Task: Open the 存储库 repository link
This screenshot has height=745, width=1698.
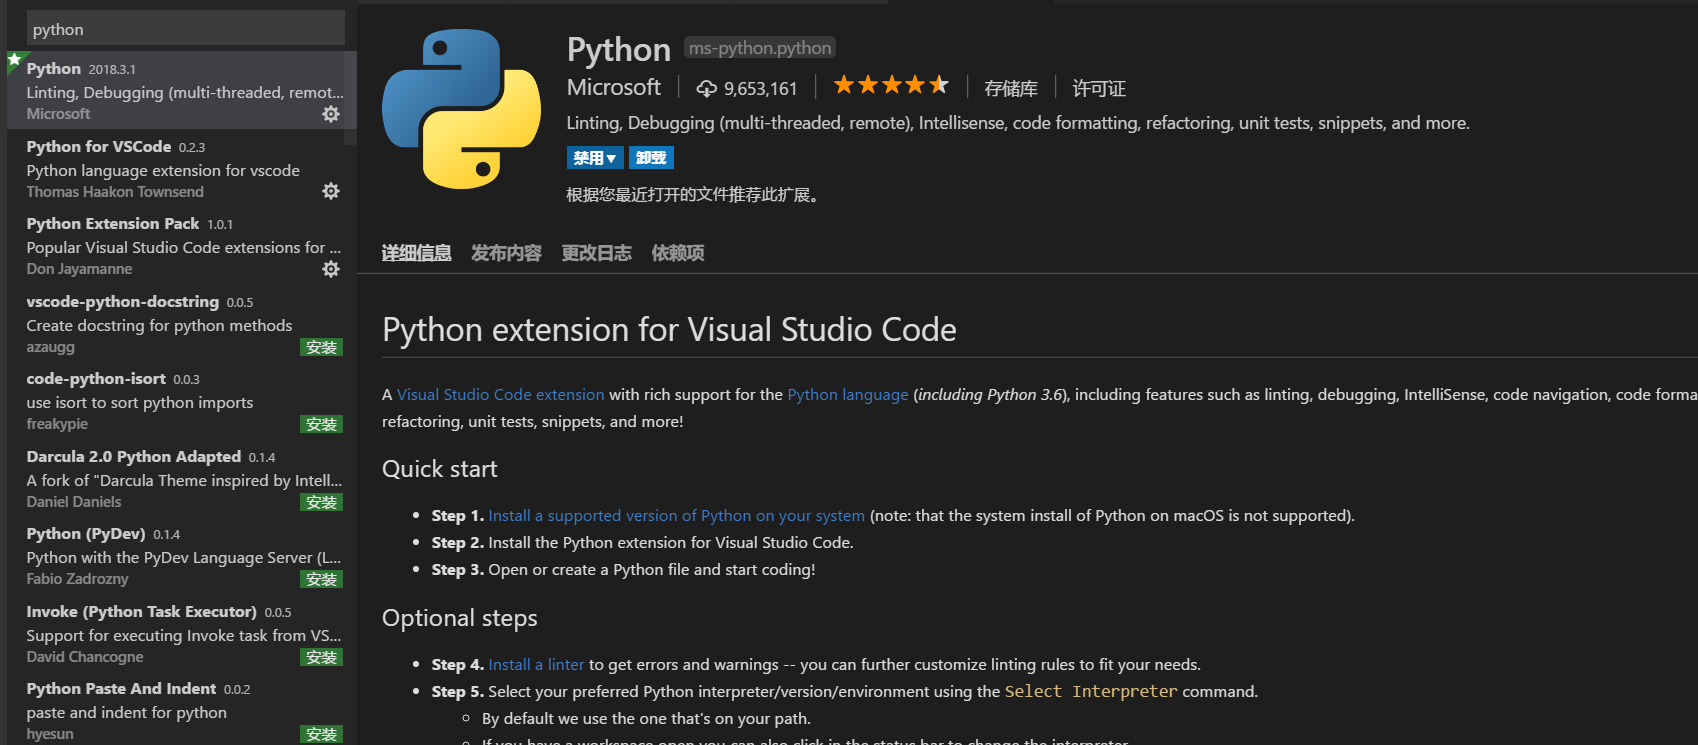Action: 1011,88
